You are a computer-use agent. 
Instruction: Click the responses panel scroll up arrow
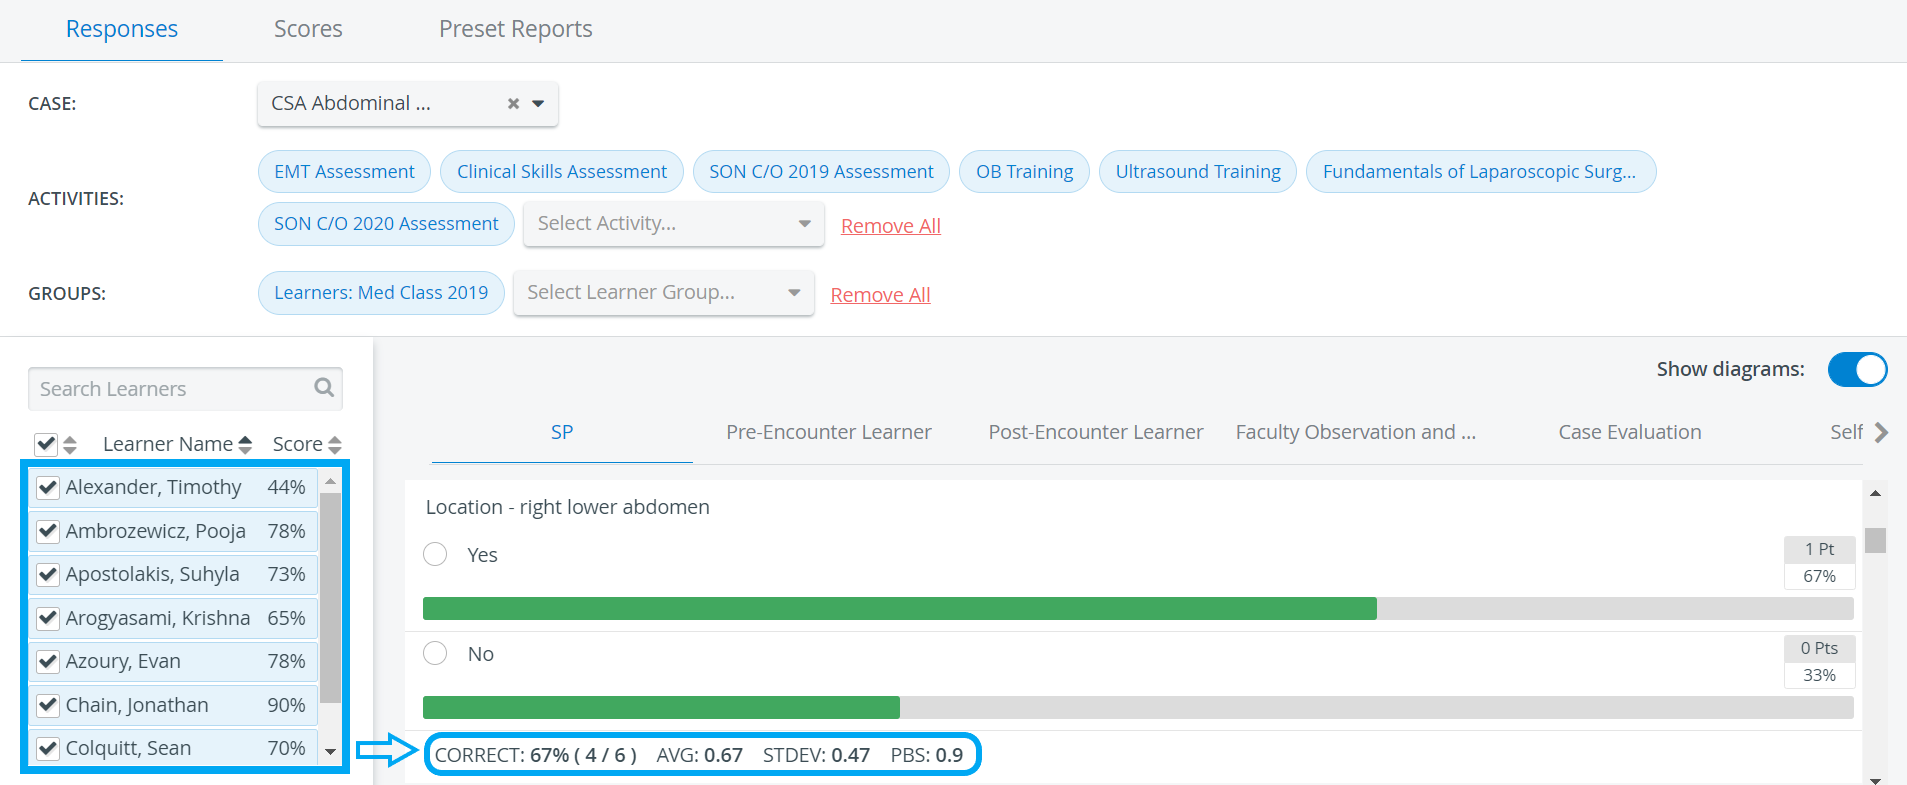(x=1876, y=493)
